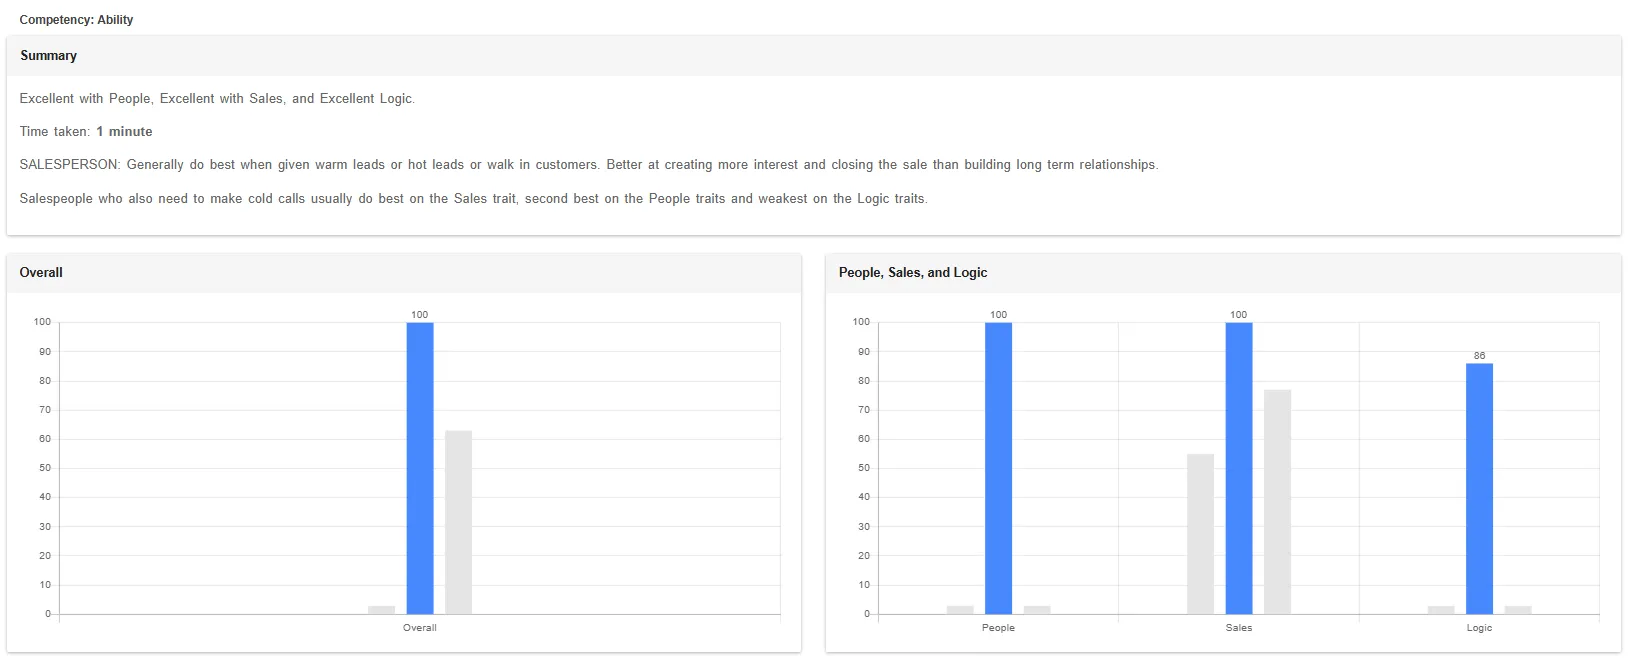The image size is (1630, 665).
Task: Click the 'Time taken: 1 minute' text
Action: tap(86, 132)
